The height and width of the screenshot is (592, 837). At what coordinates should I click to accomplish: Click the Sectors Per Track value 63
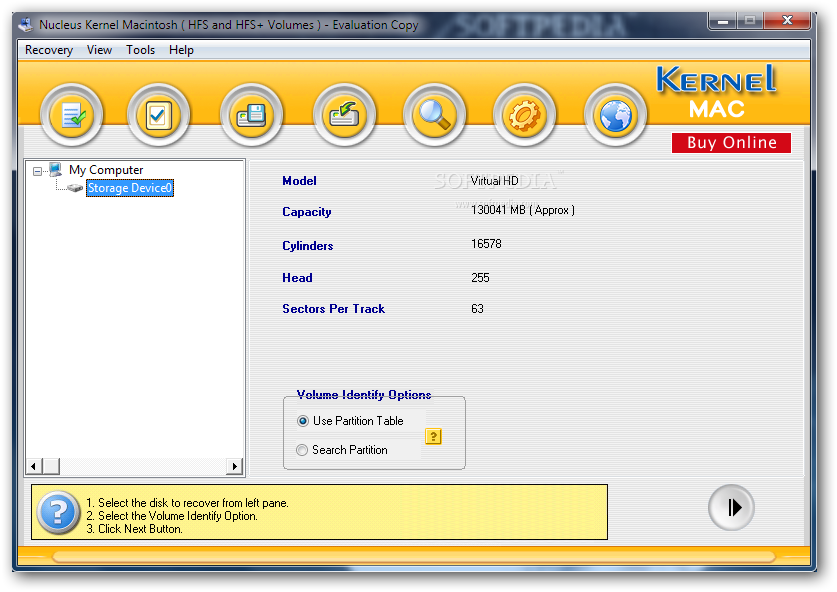pyautogui.click(x=477, y=309)
